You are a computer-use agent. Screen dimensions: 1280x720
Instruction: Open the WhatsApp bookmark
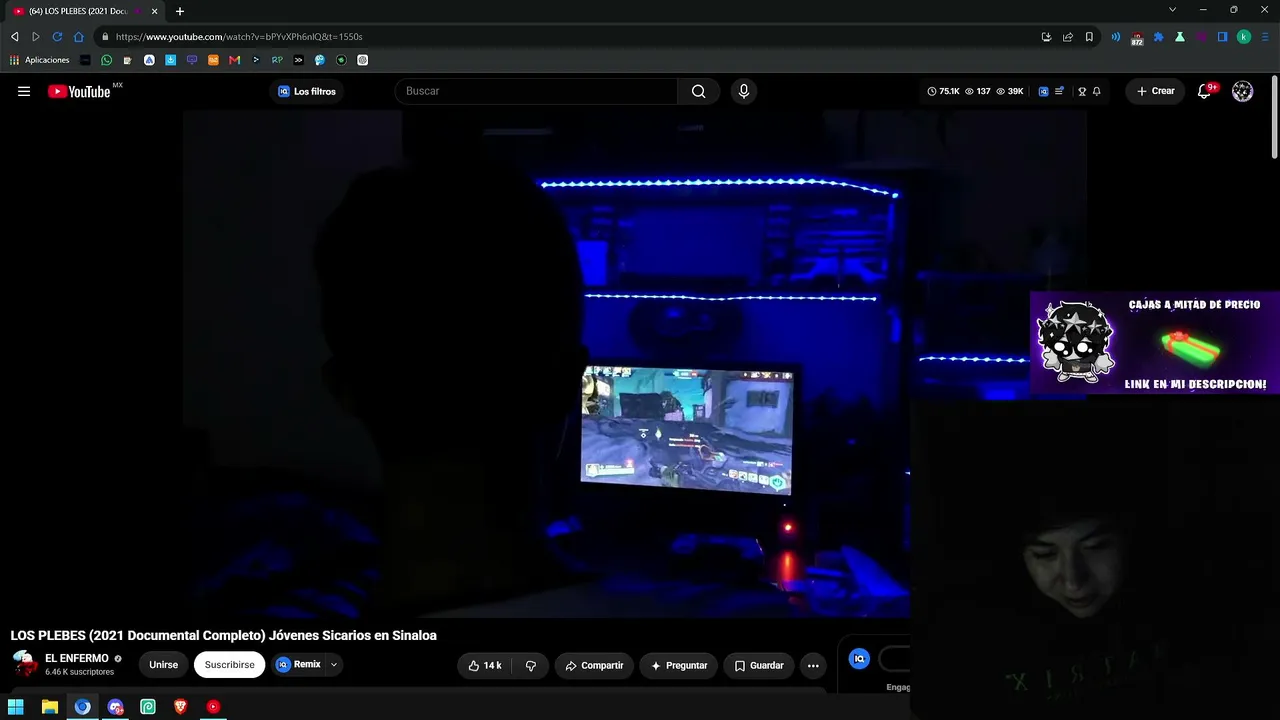[107, 60]
